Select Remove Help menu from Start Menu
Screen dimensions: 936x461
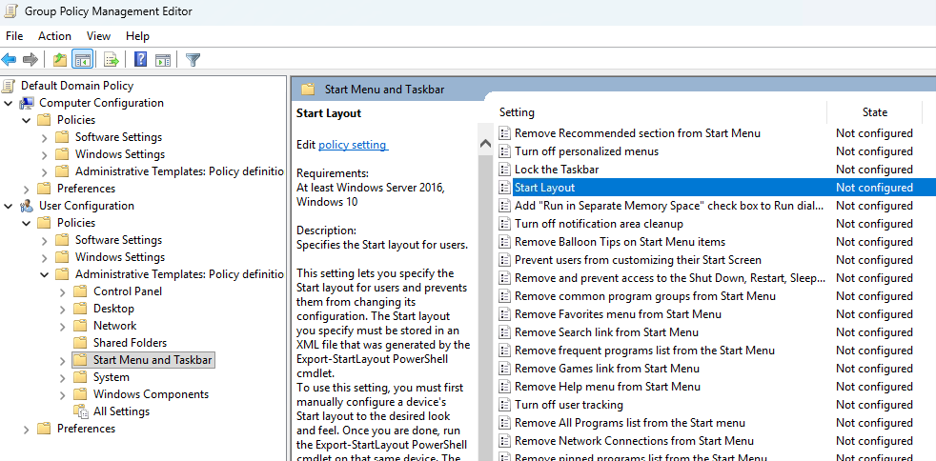coord(608,386)
